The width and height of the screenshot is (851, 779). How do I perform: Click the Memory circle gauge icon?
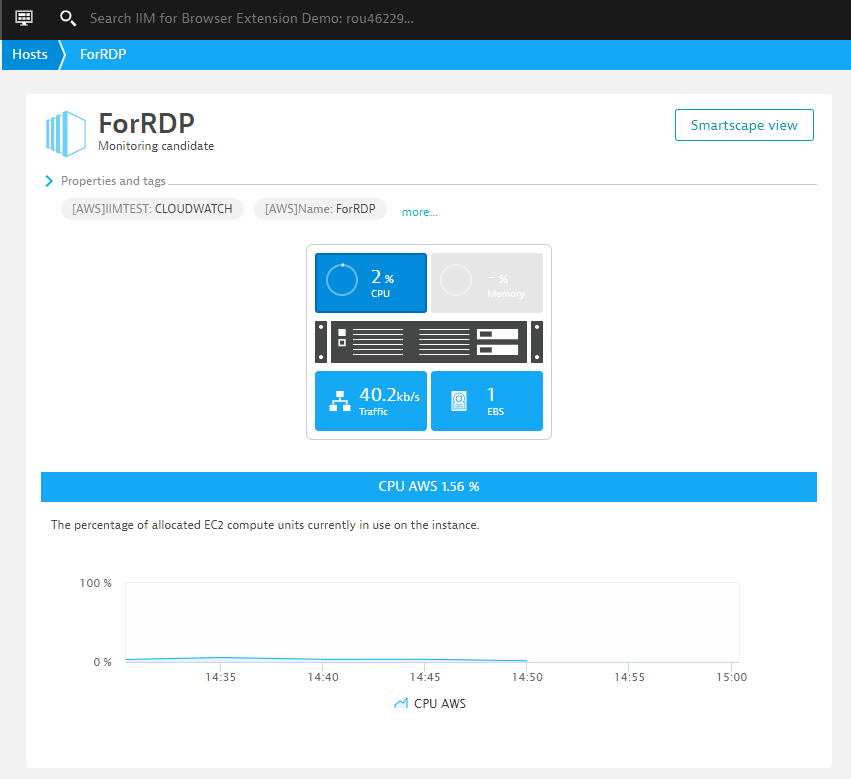click(456, 281)
